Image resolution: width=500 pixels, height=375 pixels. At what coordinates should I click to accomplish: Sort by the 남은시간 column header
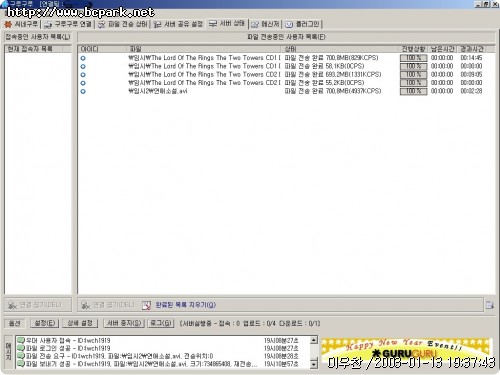click(442, 49)
